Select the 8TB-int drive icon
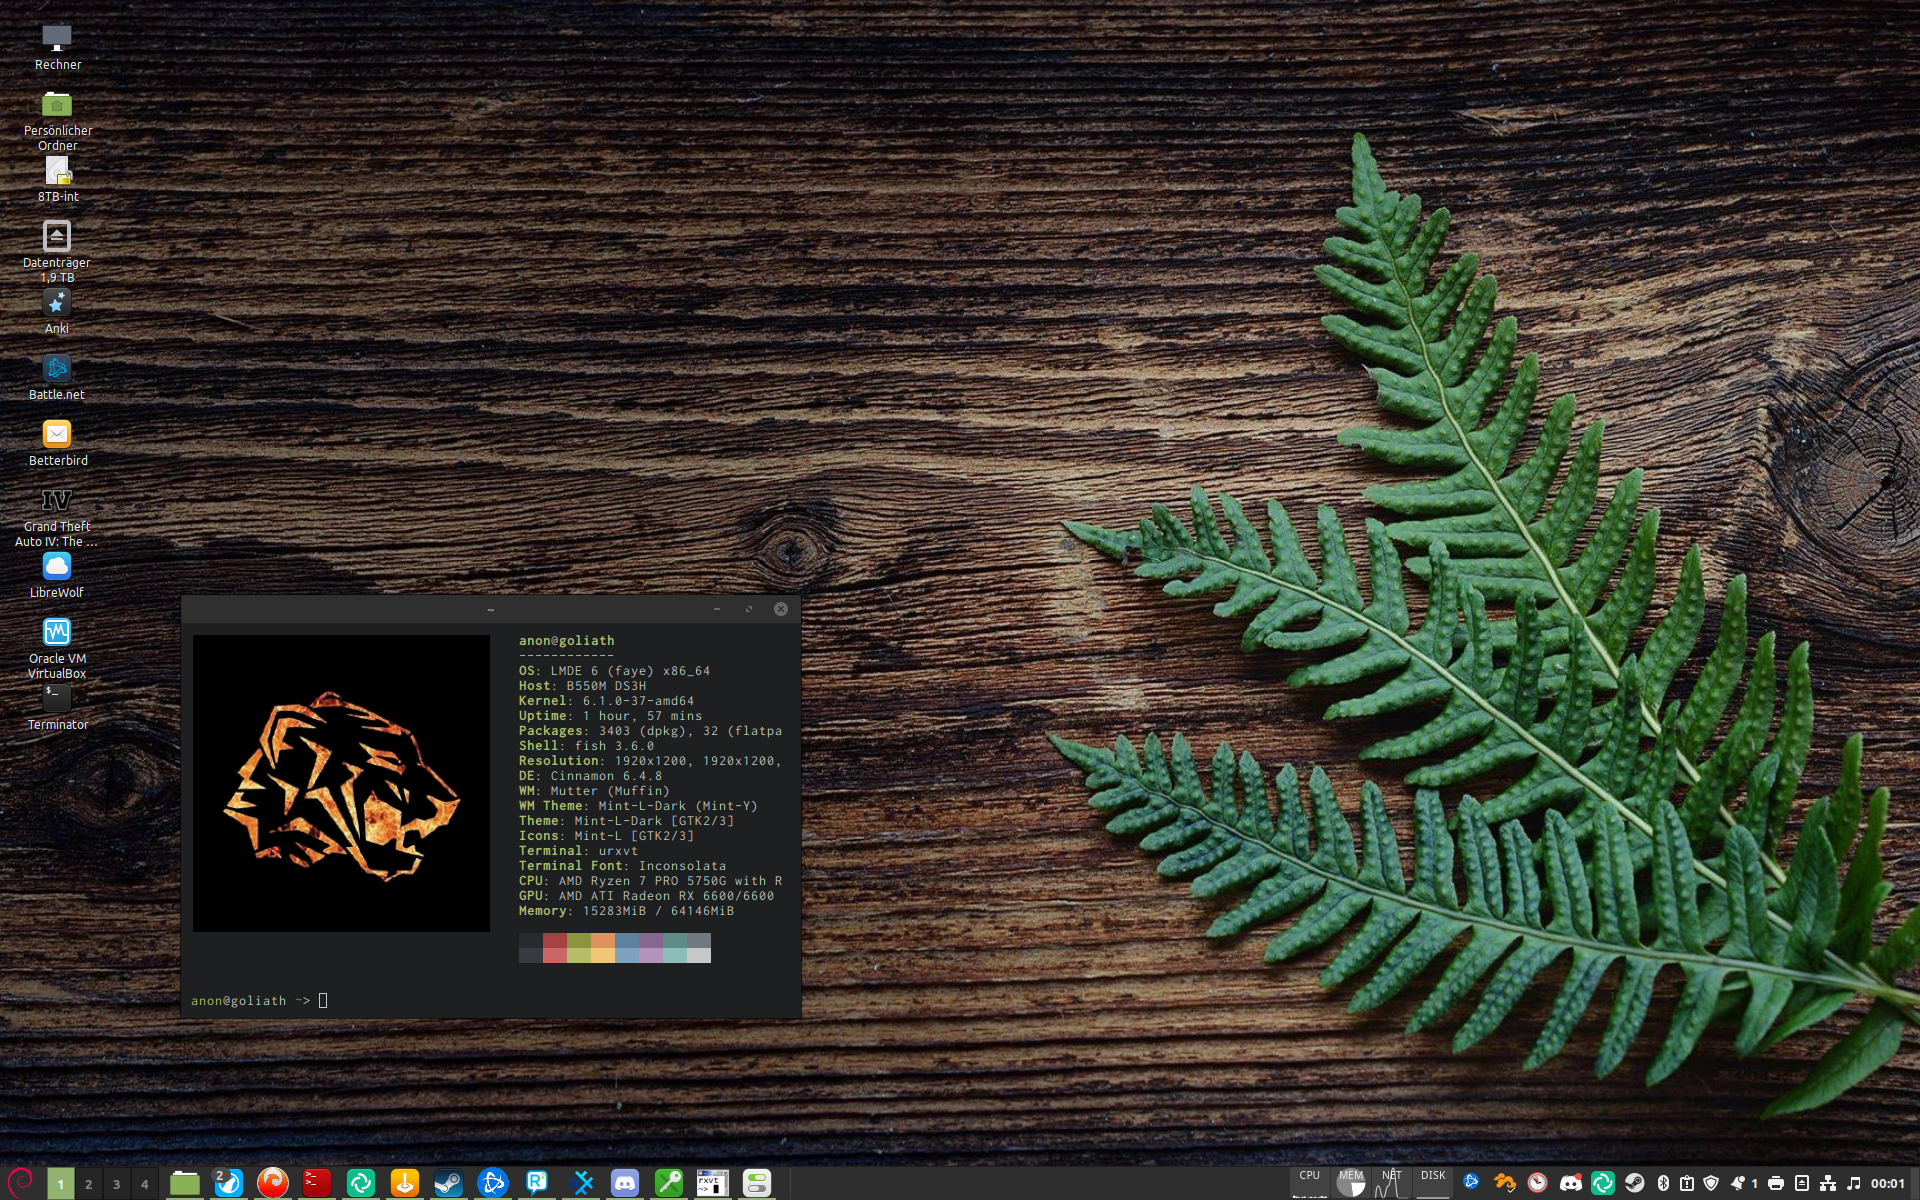Image resolution: width=1920 pixels, height=1200 pixels. point(57,180)
